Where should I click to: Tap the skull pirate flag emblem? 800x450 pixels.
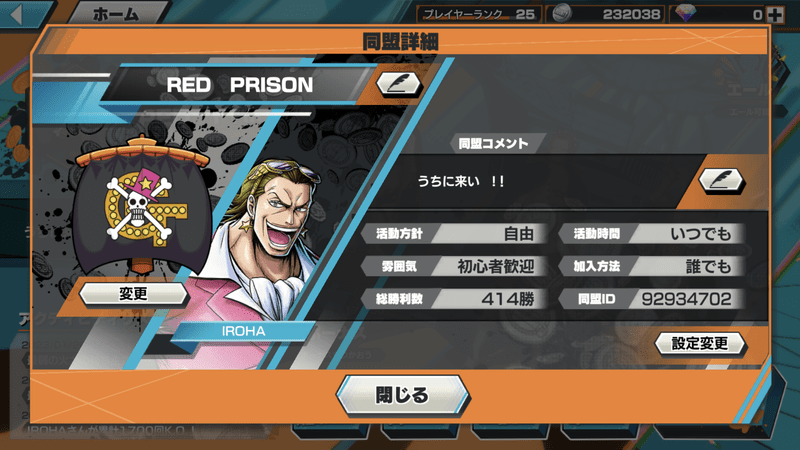pos(142,204)
